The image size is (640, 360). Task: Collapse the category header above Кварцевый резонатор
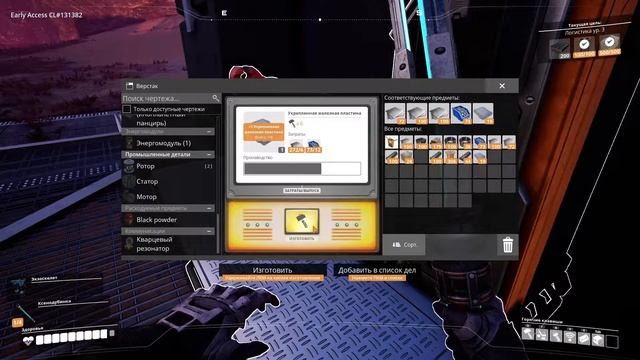pyautogui.click(x=209, y=231)
